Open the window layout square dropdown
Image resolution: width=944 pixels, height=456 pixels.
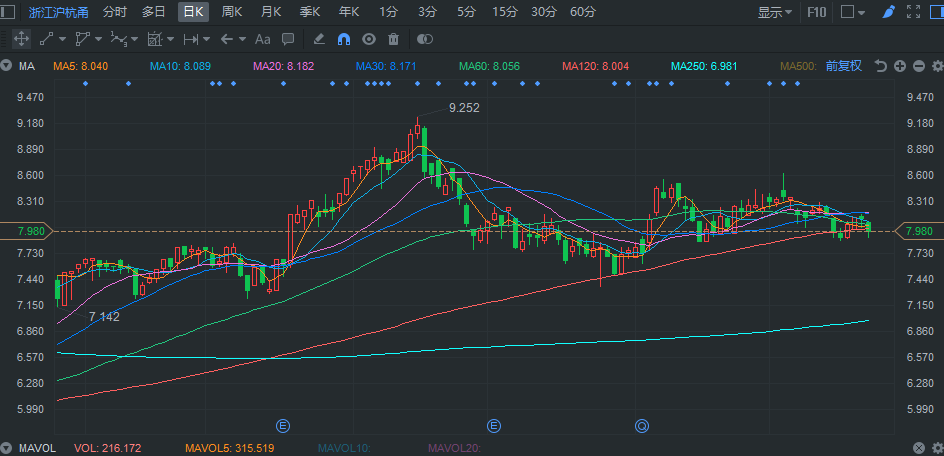[852, 11]
